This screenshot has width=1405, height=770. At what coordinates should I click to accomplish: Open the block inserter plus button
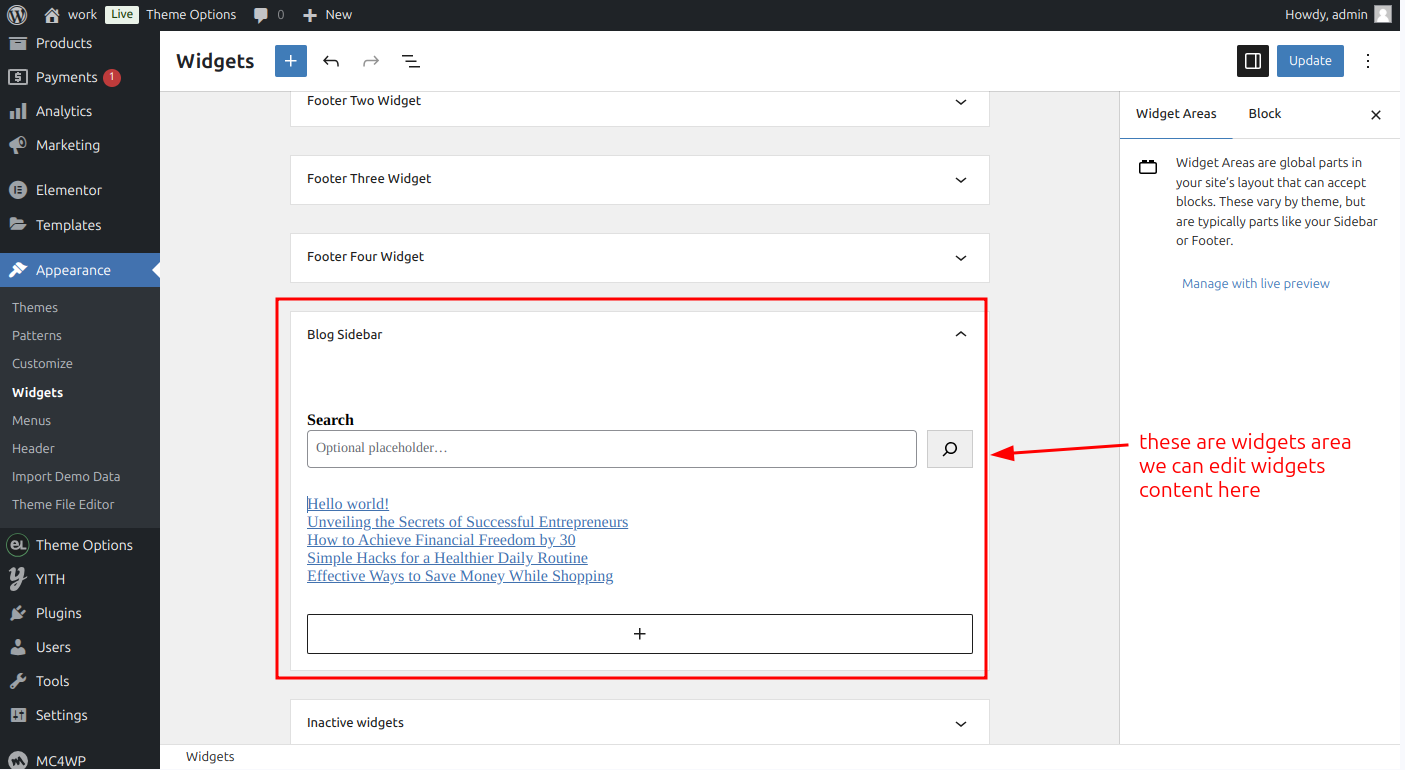click(291, 61)
